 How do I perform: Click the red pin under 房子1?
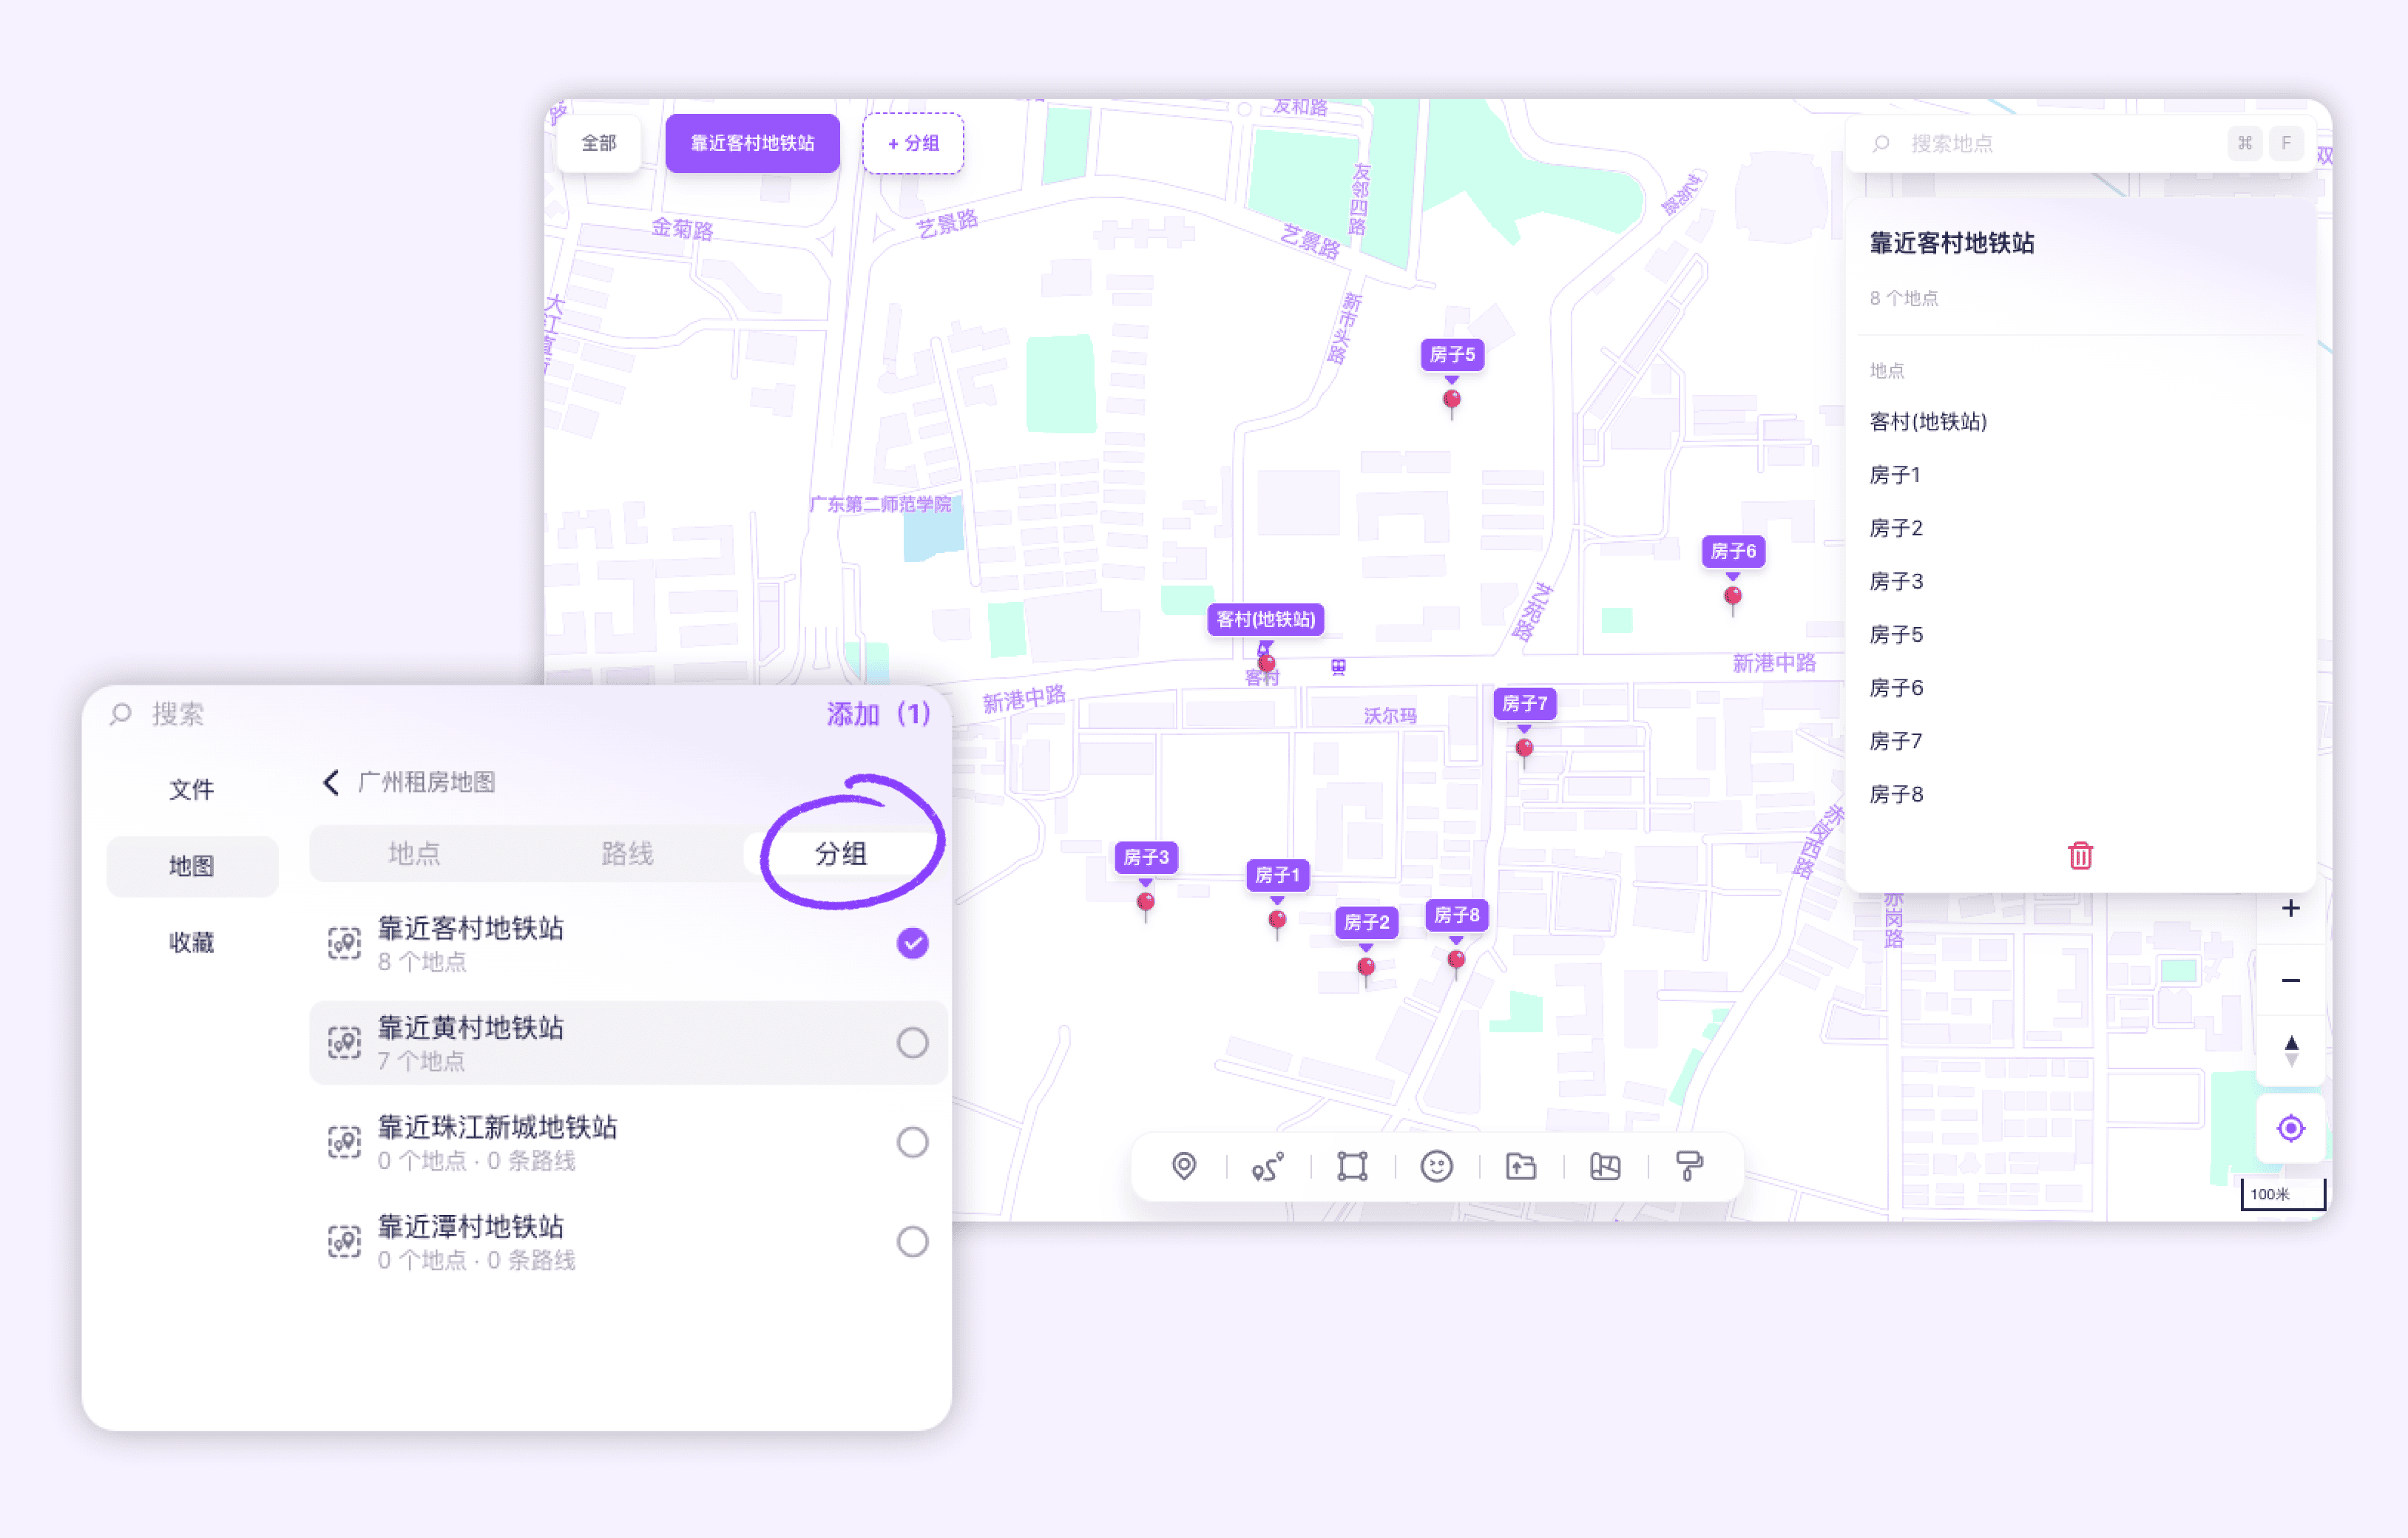tap(1277, 921)
